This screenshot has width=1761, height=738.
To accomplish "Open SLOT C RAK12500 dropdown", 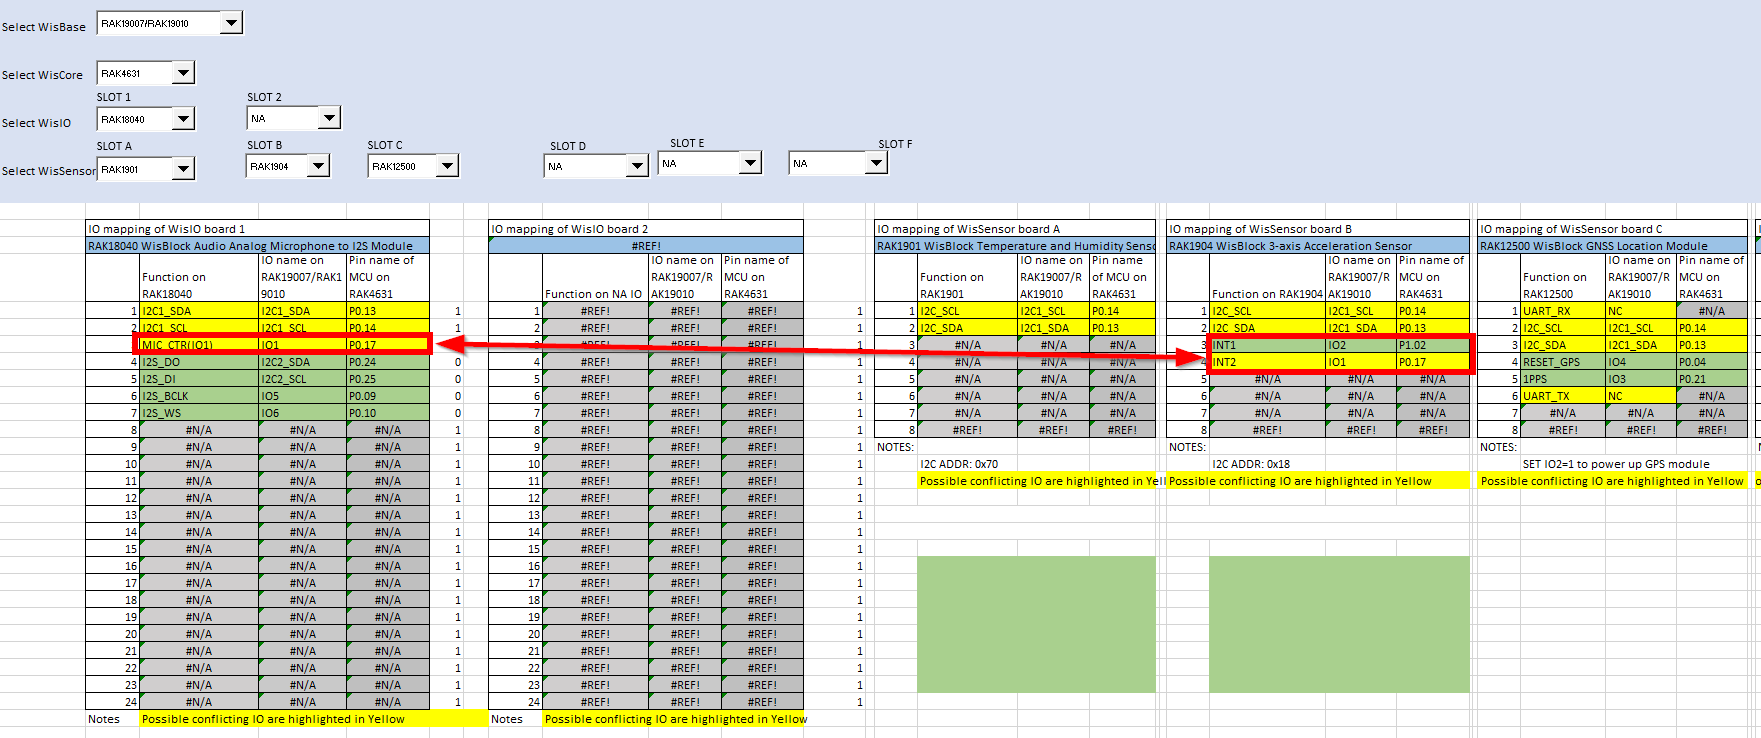I will [x=447, y=166].
